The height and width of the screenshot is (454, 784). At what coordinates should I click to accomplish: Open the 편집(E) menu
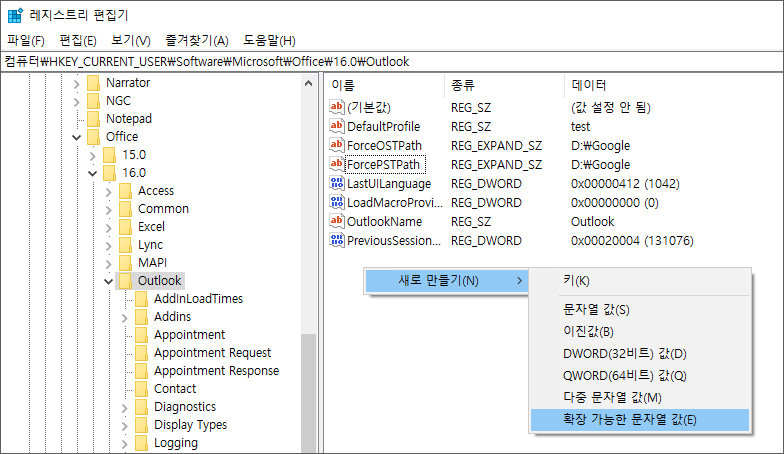[78, 40]
